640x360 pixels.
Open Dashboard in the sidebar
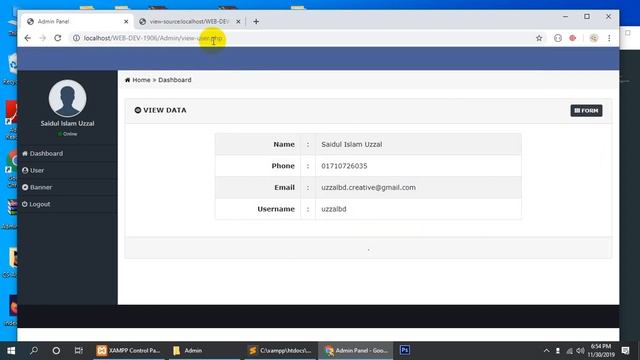point(42,153)
